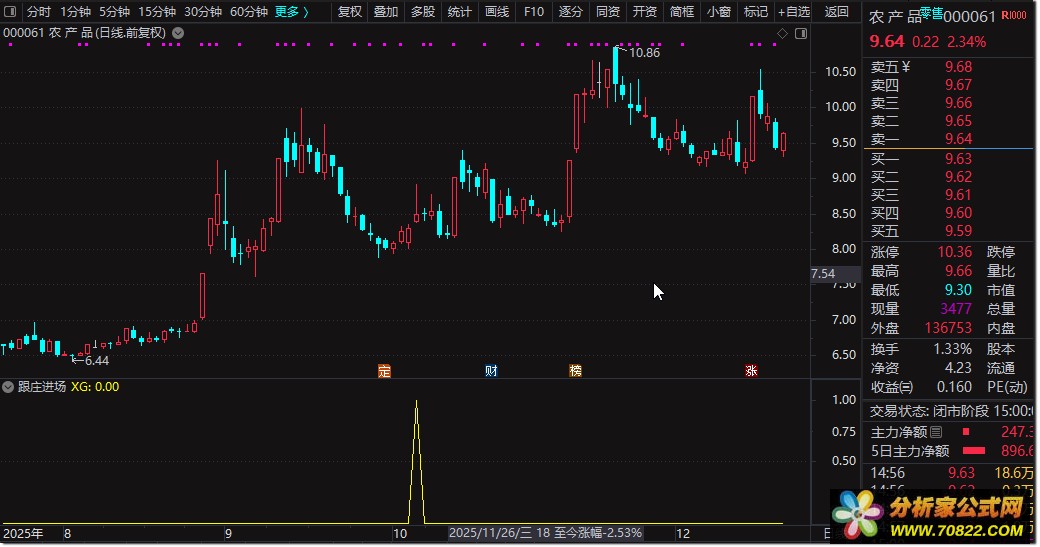The width and height of the screenshot is (1040, 547).
Task: Open the 复权 adjustment menu
Action: point(350,11)
